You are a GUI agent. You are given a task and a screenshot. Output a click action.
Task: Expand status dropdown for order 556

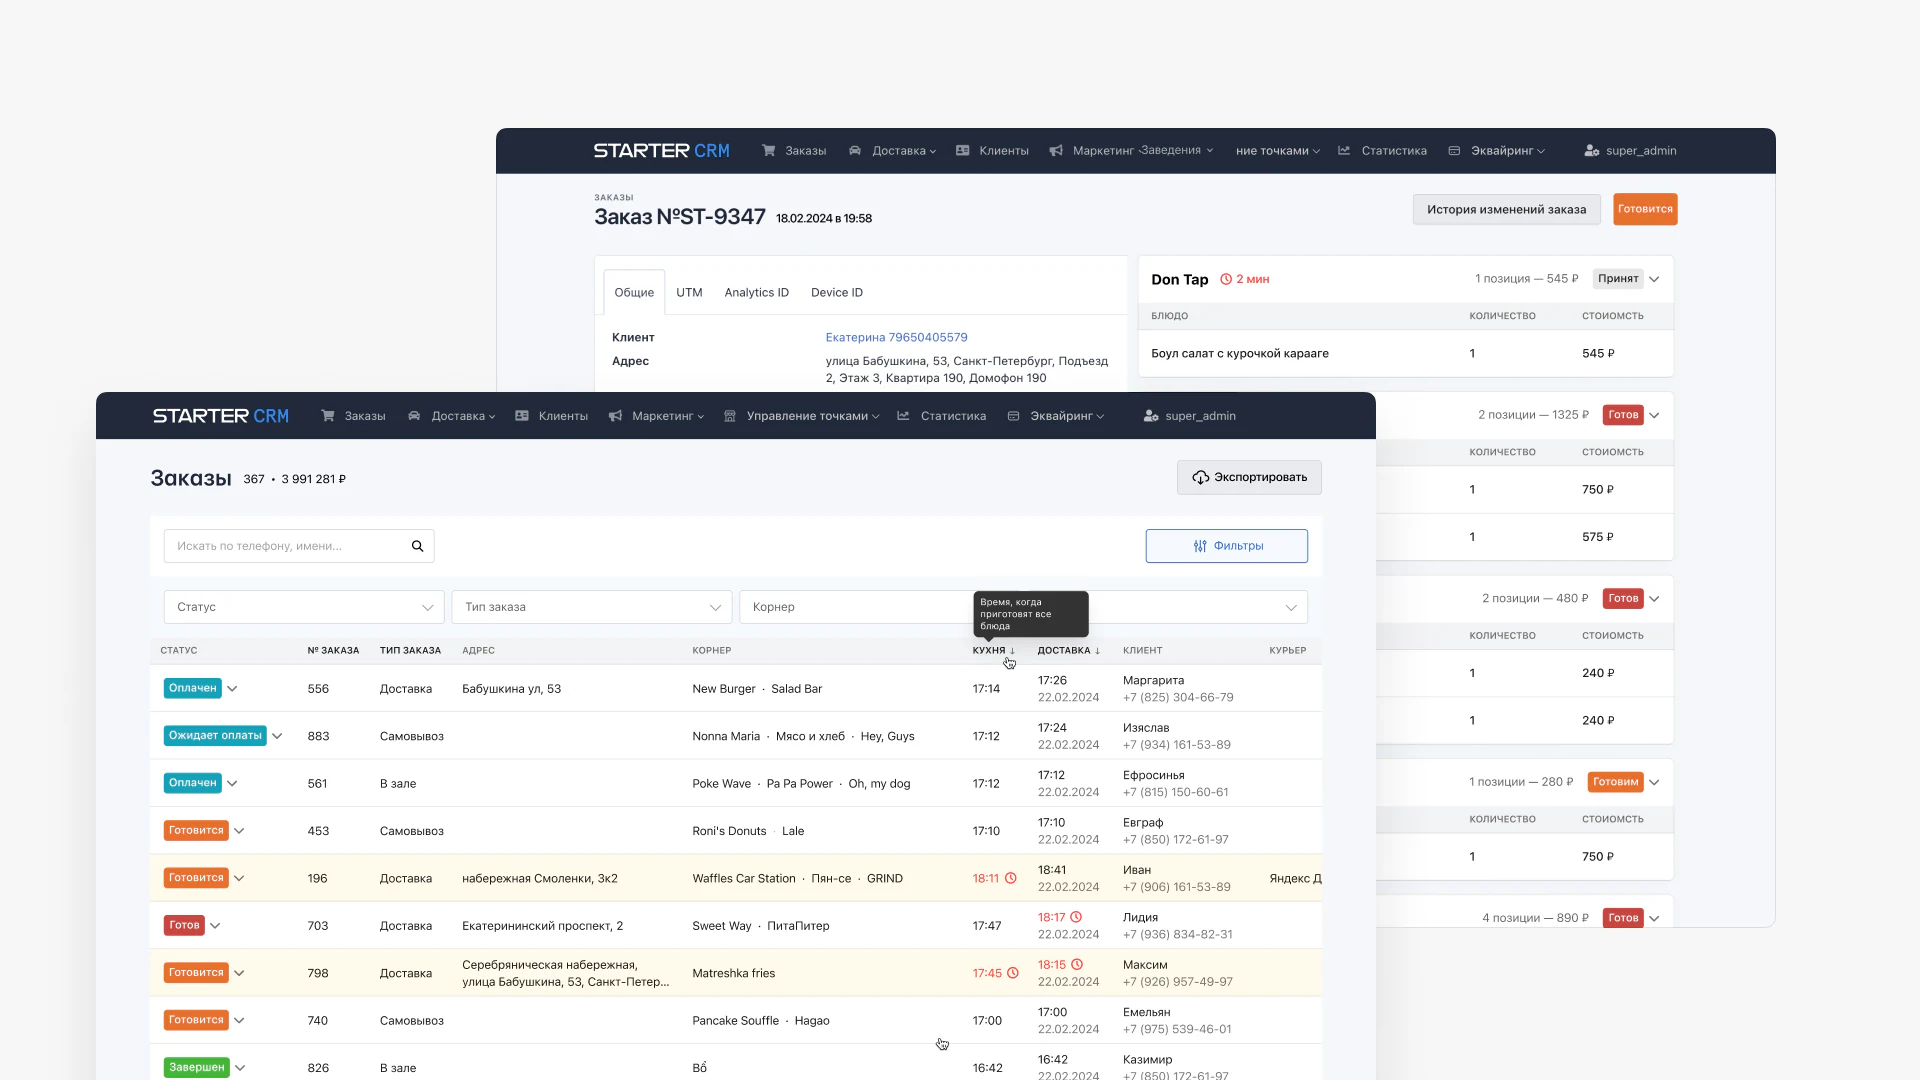pos(232,689)
